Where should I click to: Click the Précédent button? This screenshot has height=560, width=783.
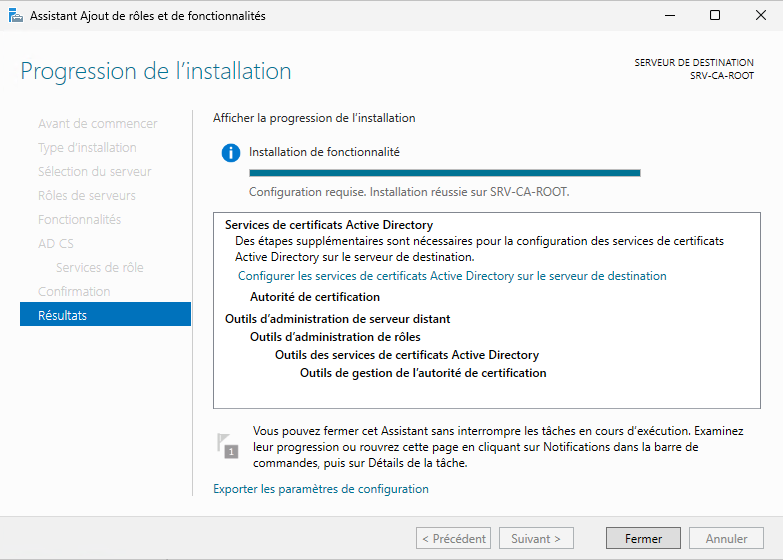point(453,539)
